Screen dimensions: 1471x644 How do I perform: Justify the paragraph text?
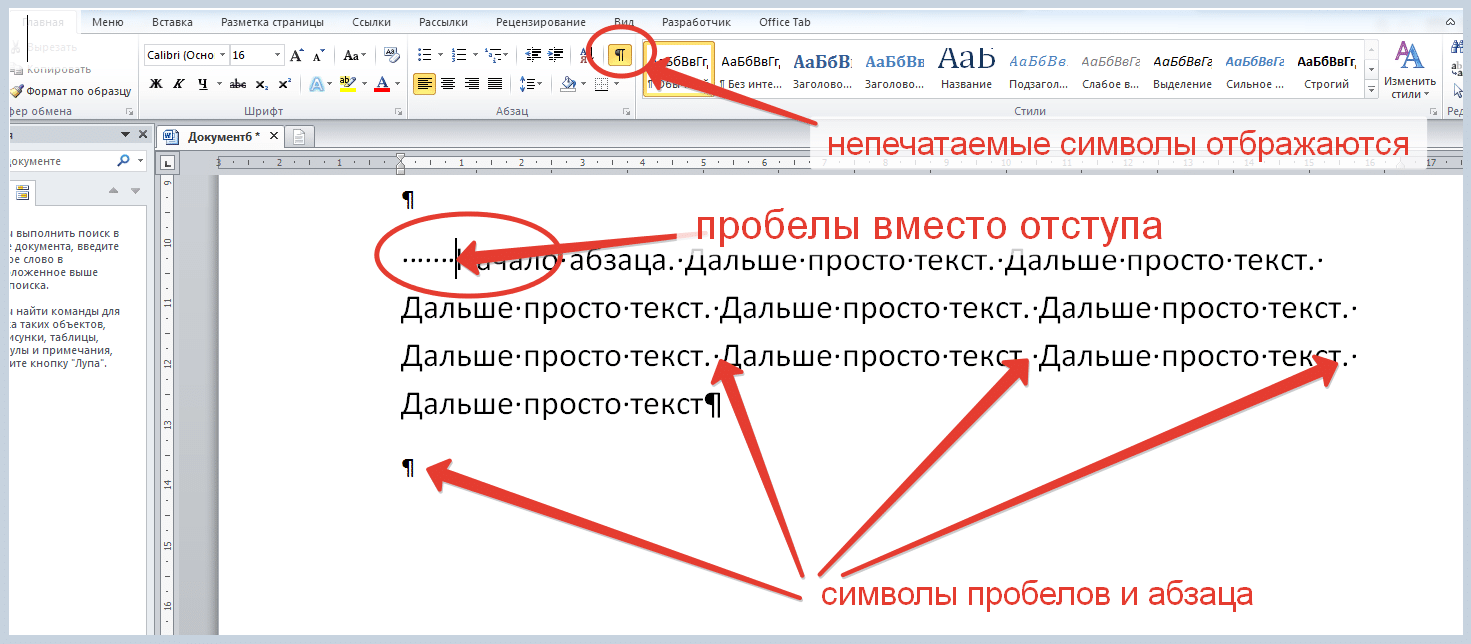point(496,84)
